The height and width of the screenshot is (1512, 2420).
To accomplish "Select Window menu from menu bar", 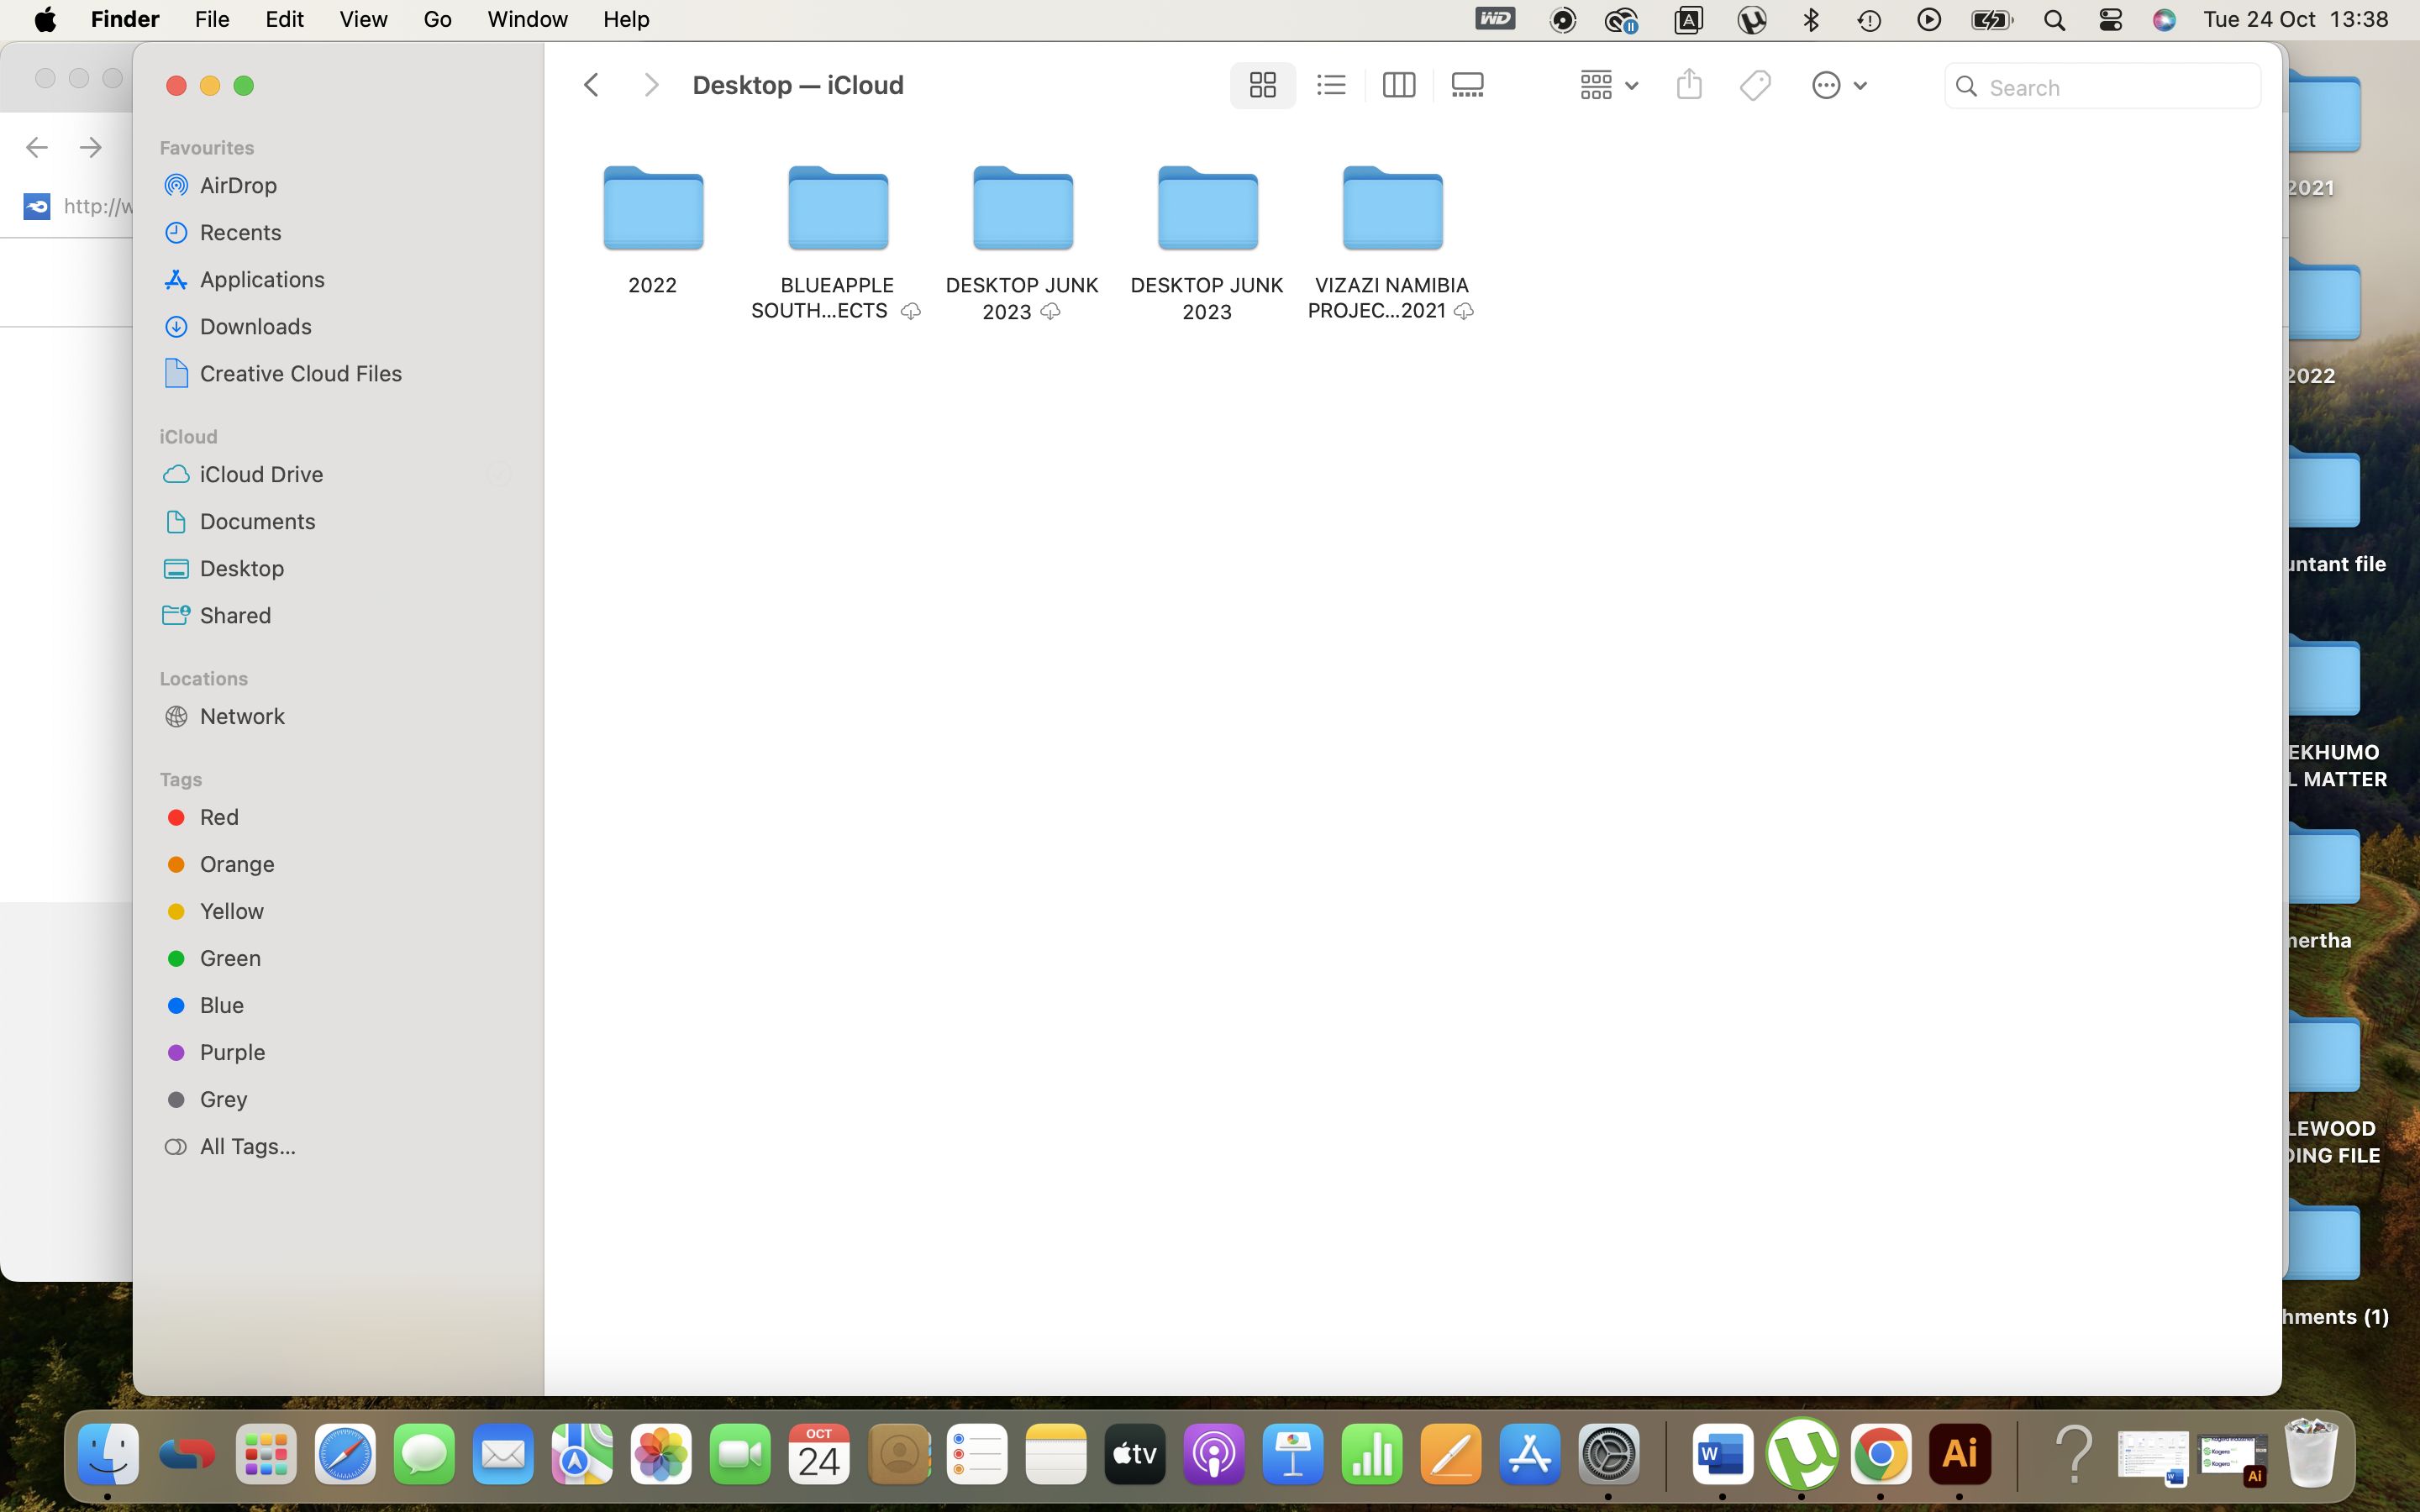I will (526, 19).
